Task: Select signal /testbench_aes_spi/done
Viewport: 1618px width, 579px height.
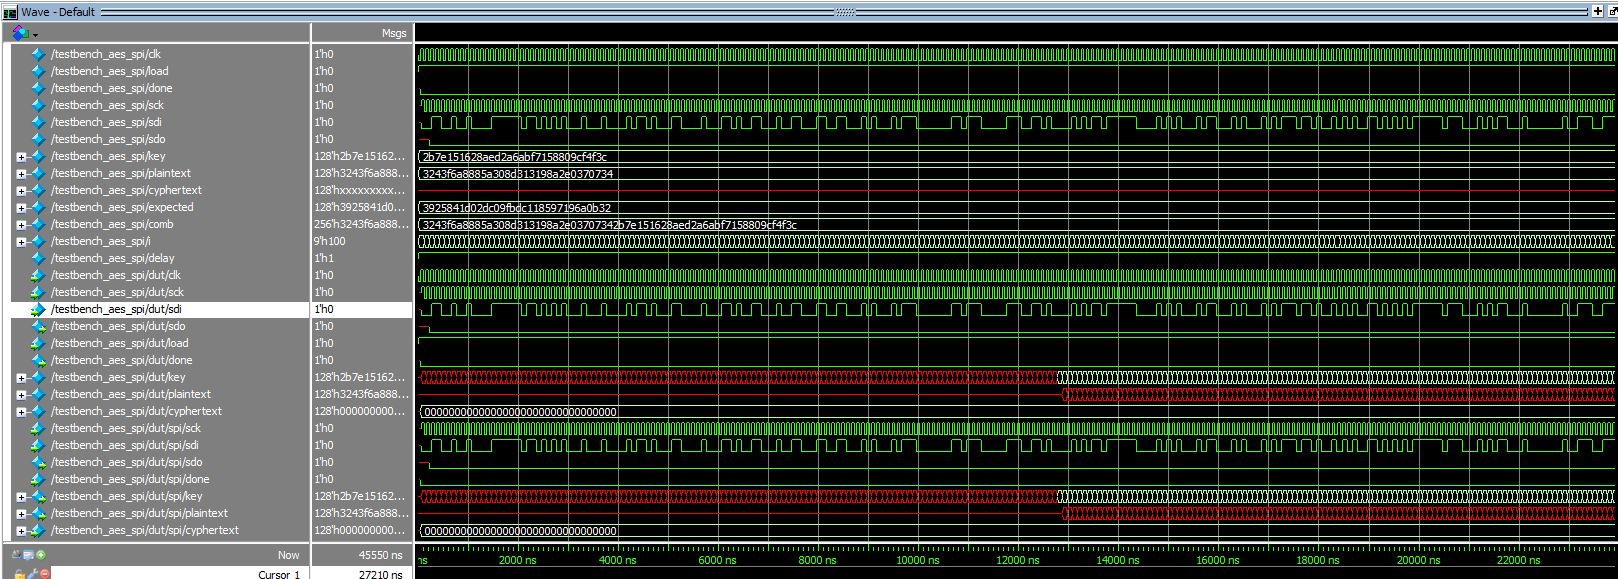Action: point(112,88)
